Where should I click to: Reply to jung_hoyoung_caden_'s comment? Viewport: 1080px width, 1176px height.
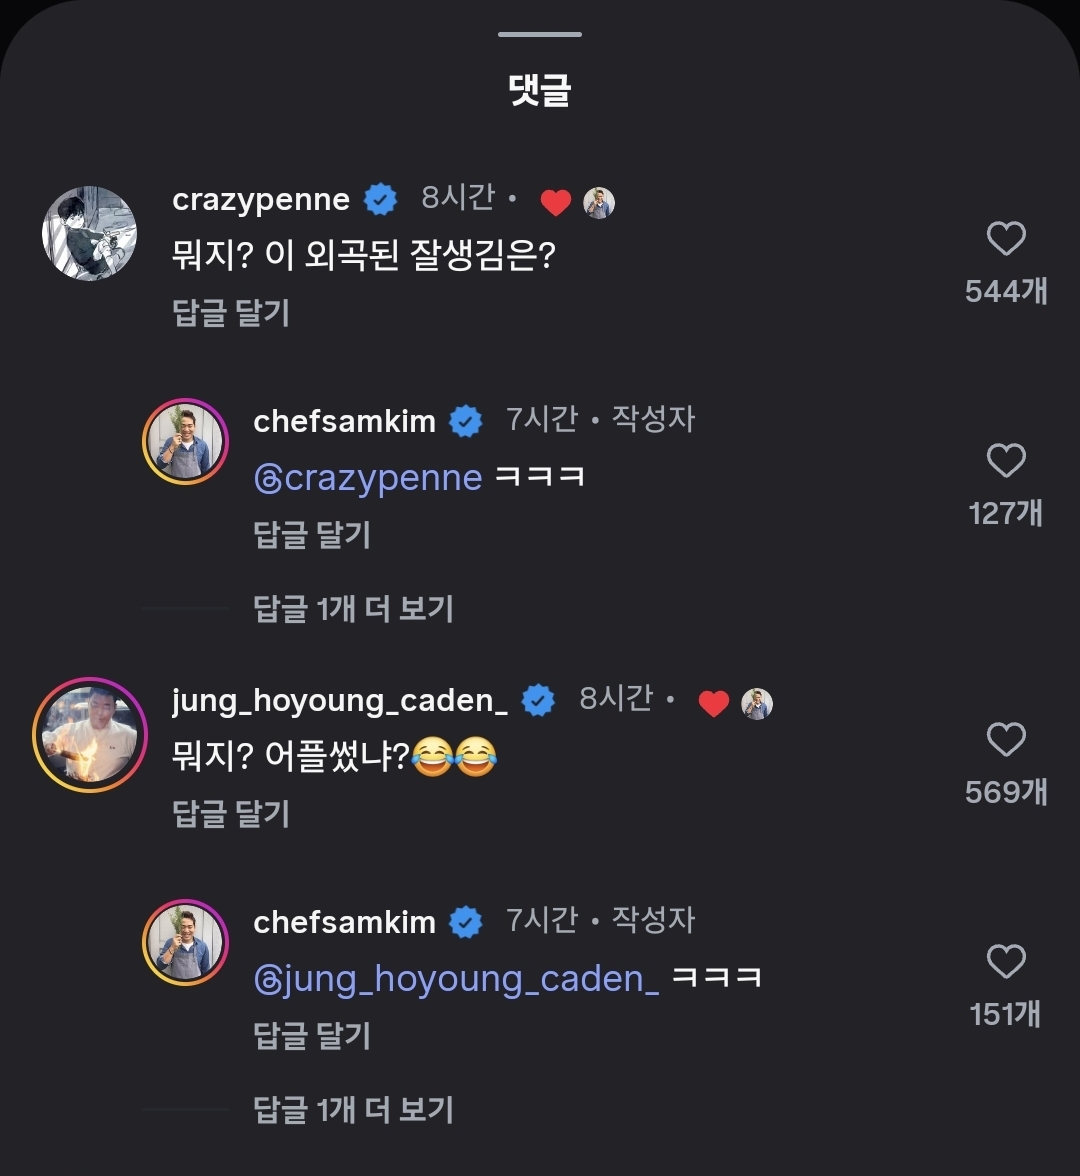coord(231,814)
